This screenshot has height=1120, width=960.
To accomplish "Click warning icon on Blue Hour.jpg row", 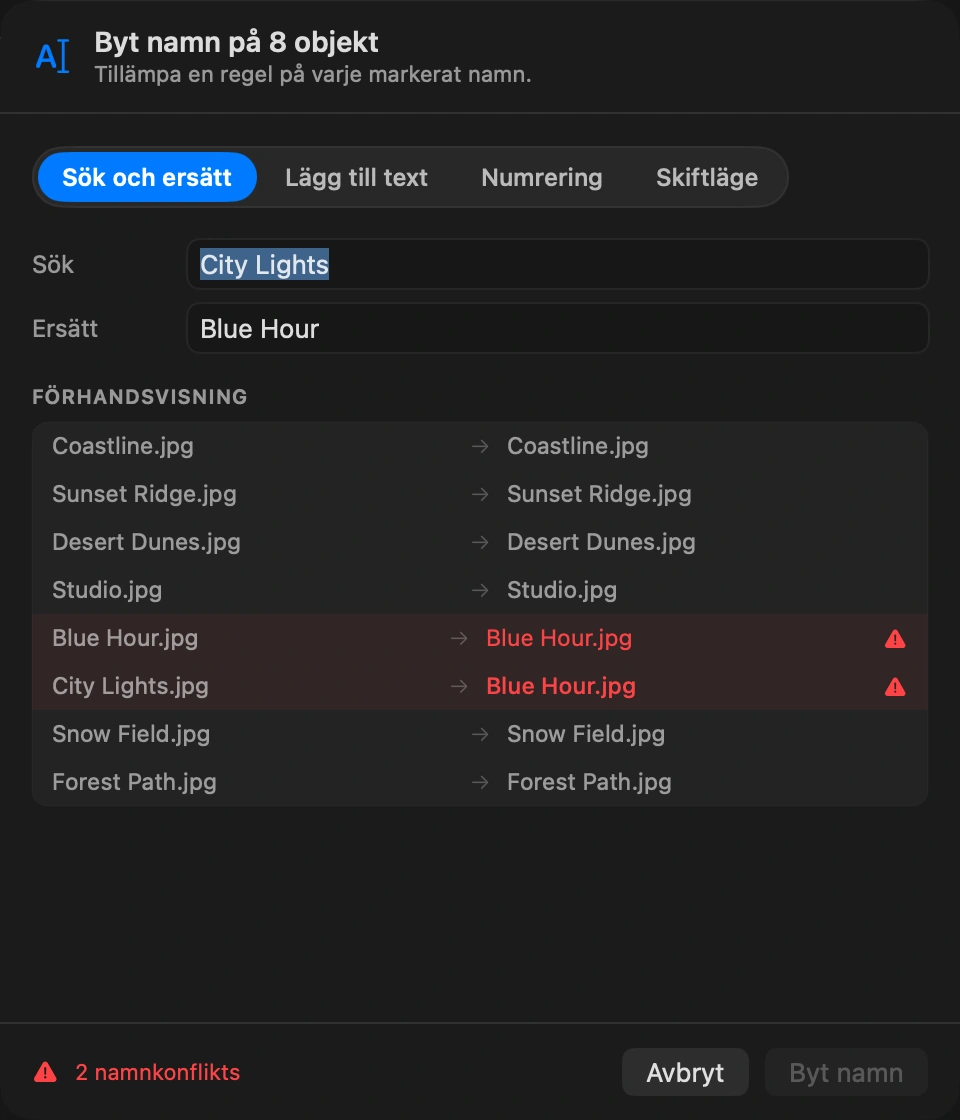I will (895, 639).
